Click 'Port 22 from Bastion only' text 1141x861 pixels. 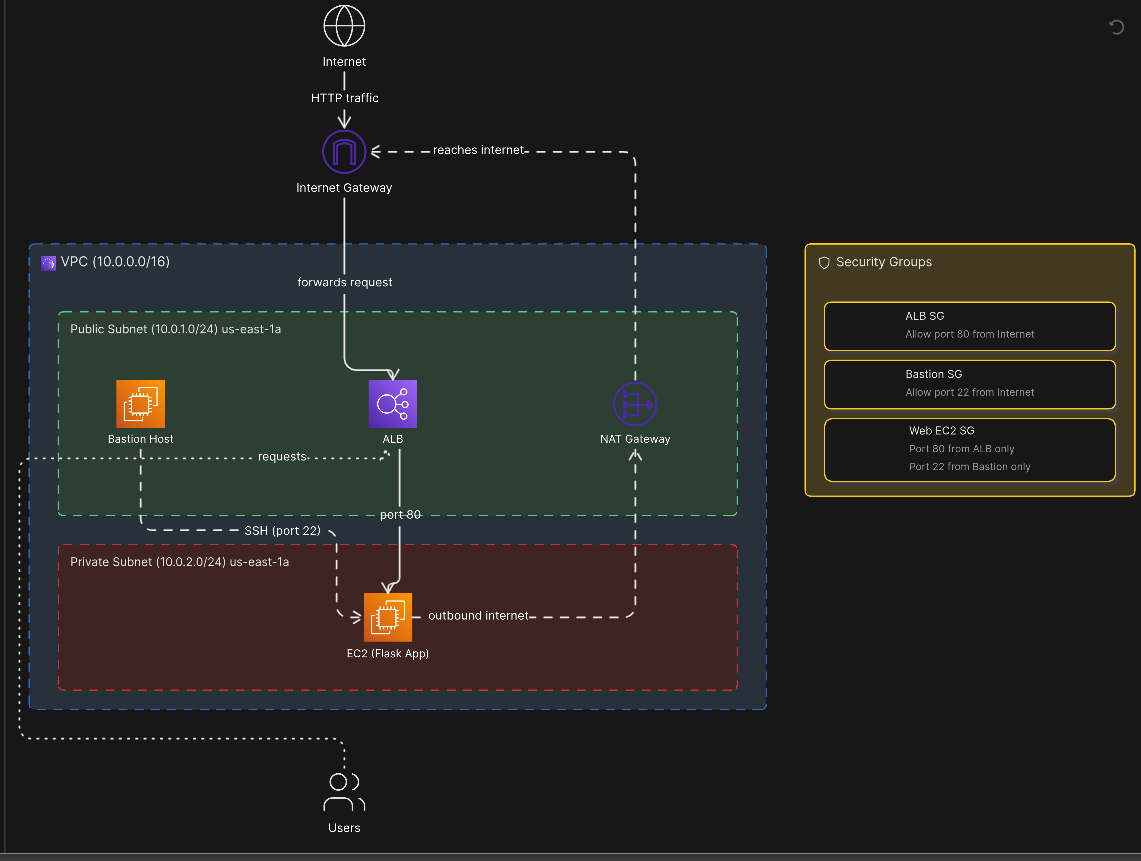coord(969,467)
